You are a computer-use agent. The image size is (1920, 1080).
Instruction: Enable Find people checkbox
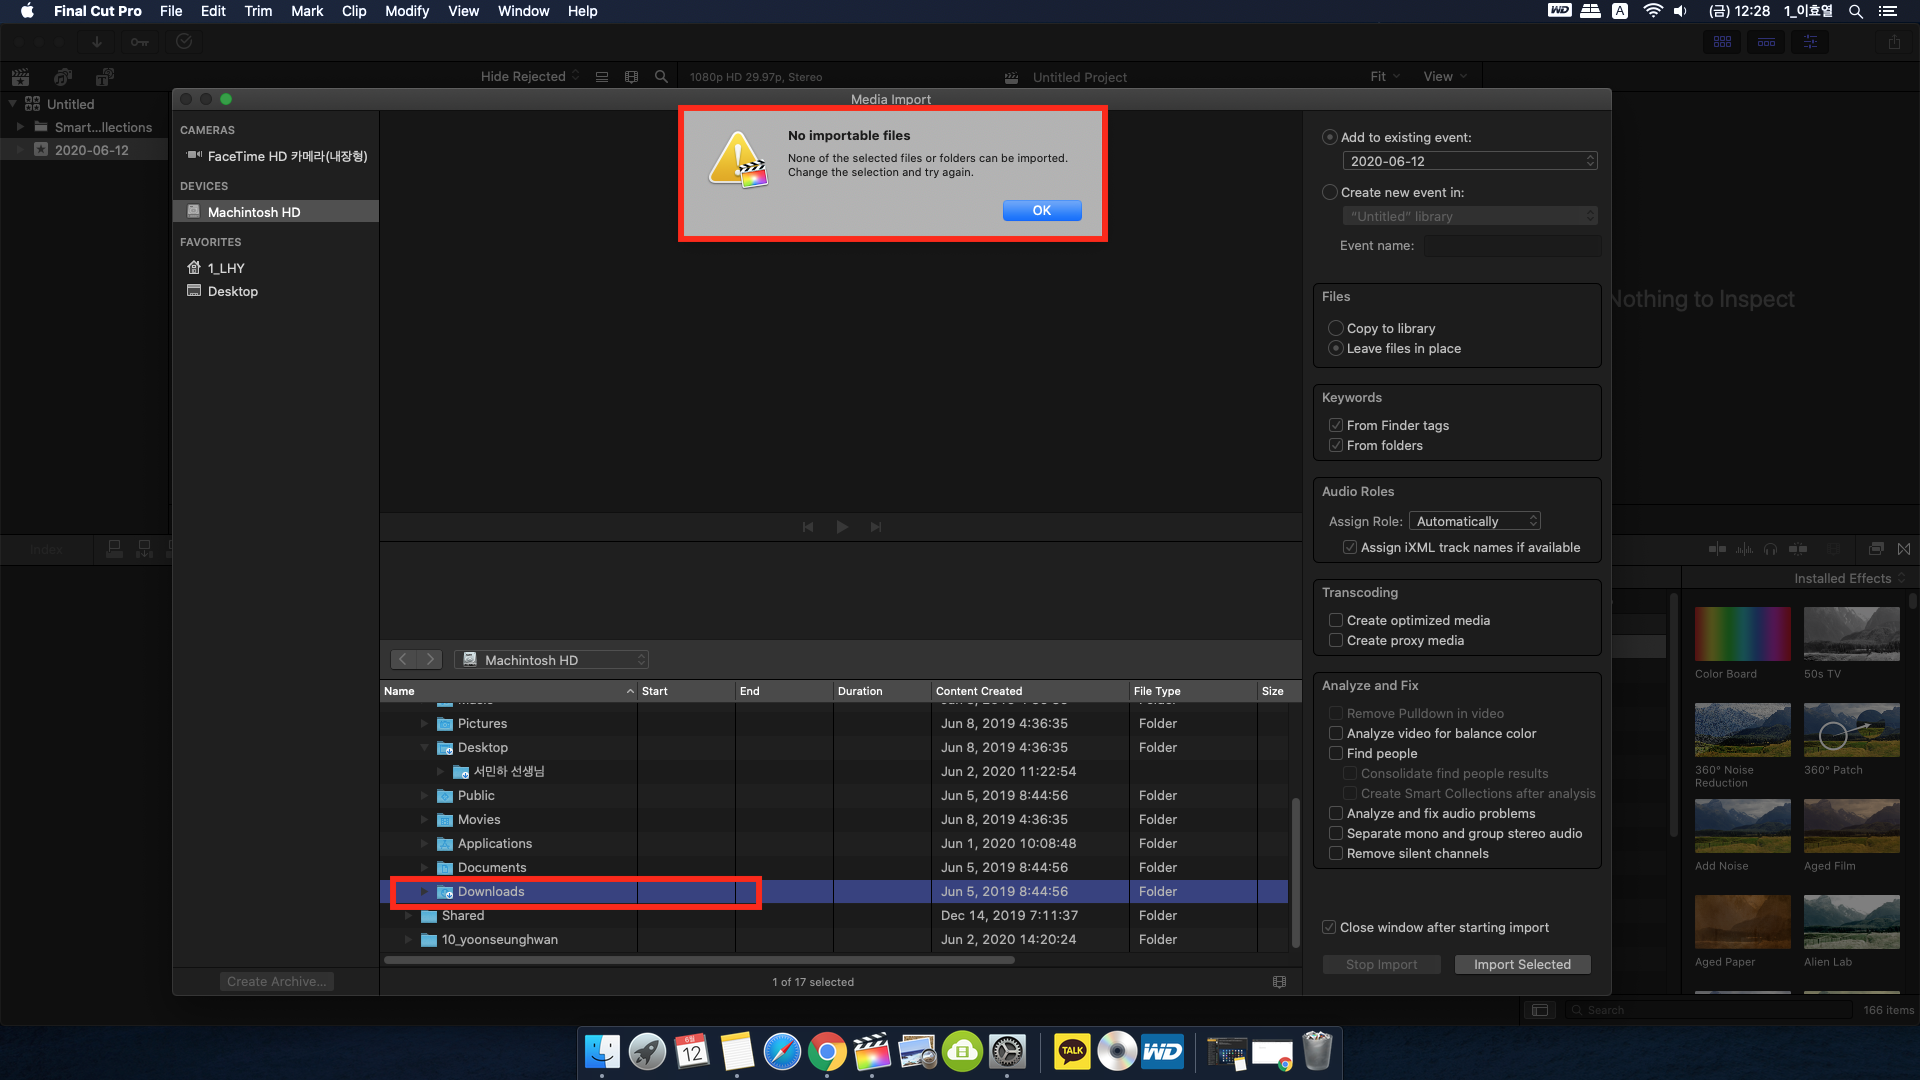[1335, 753]
